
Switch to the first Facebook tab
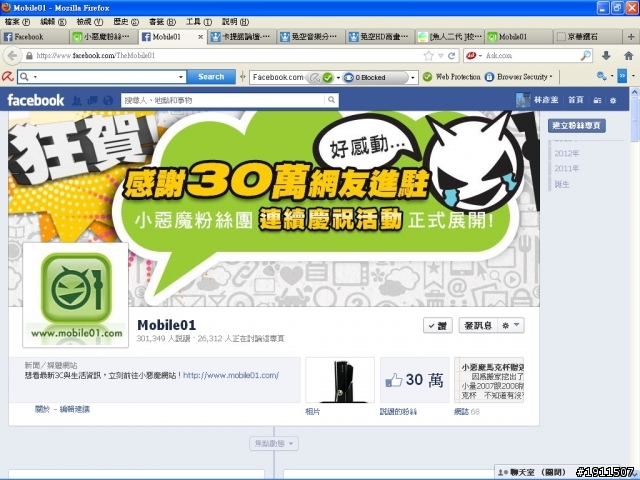35,37
